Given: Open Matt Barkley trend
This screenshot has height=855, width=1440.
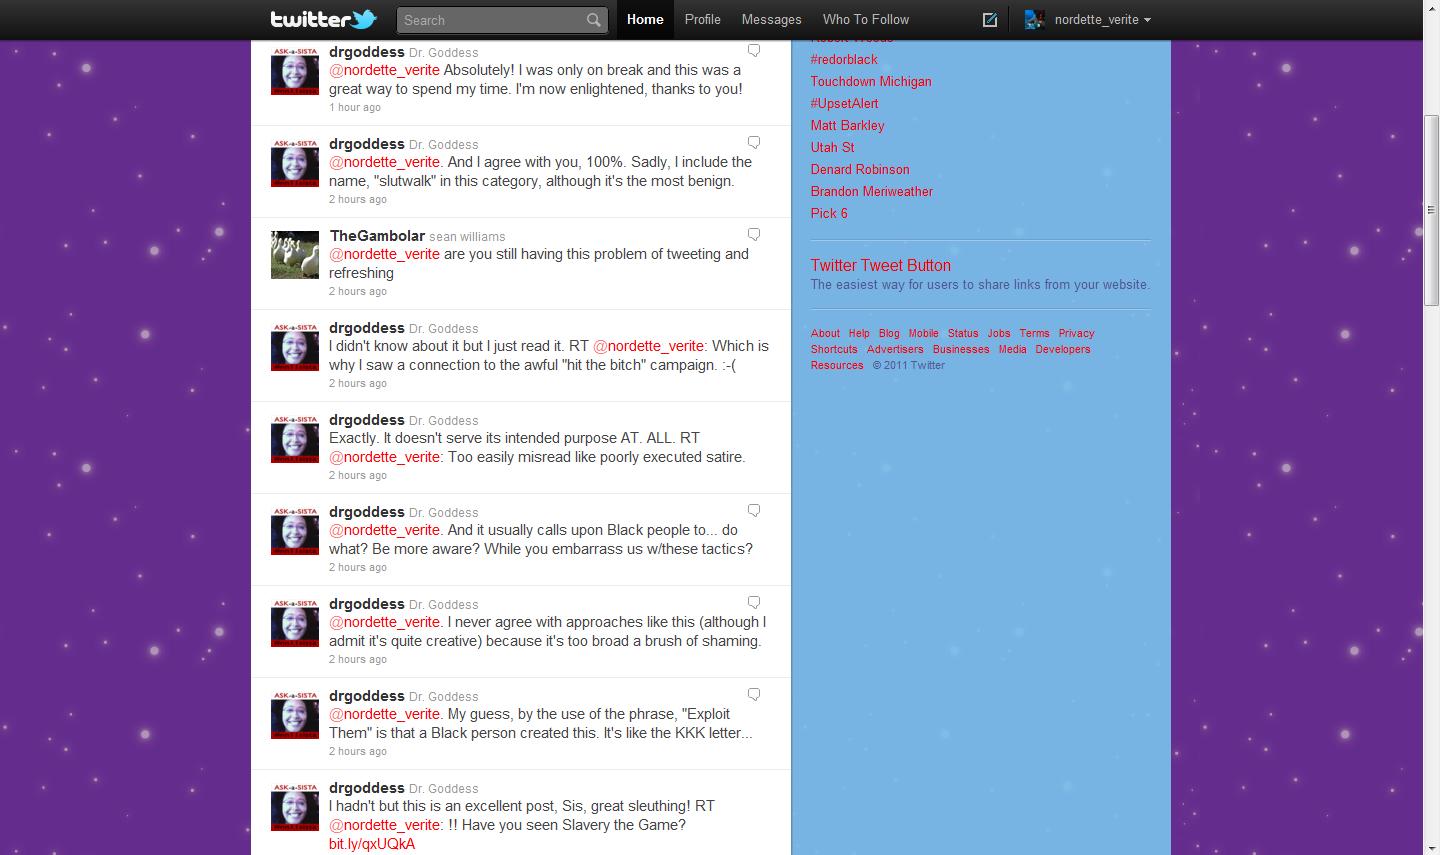Looking at the screenshot, I should (848, 125).
